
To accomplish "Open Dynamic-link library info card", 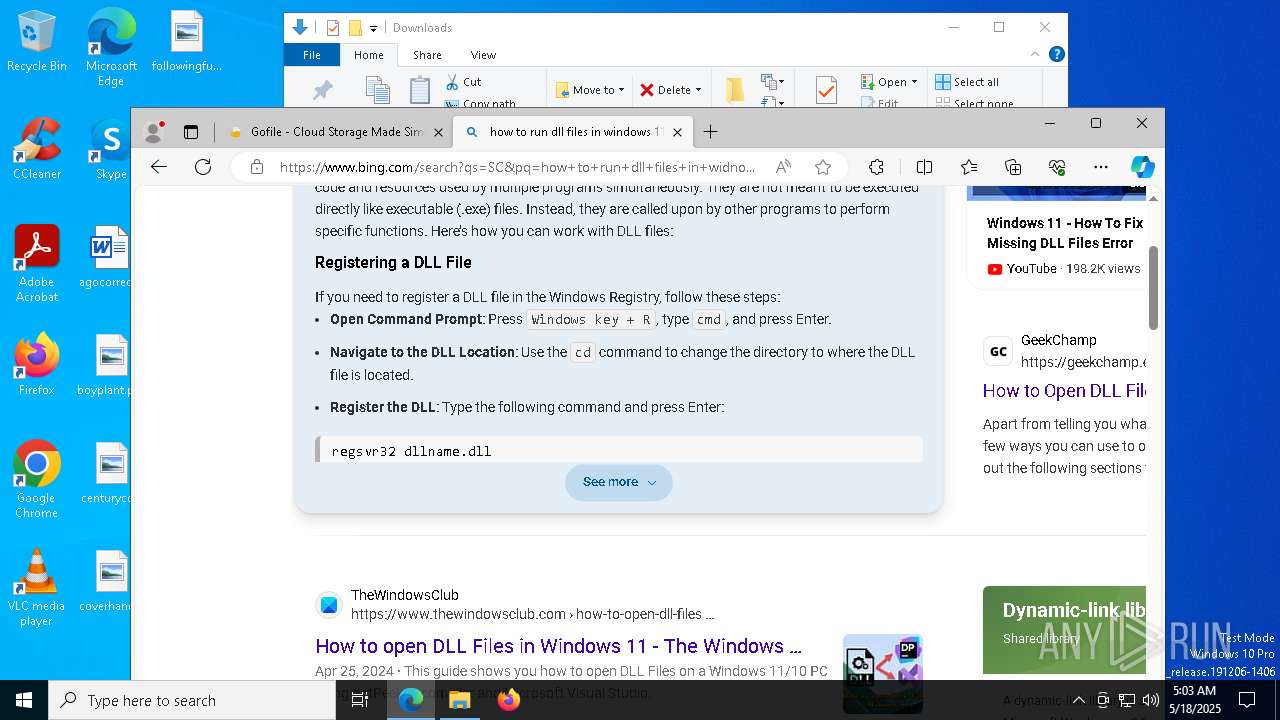I will 1064,630.
